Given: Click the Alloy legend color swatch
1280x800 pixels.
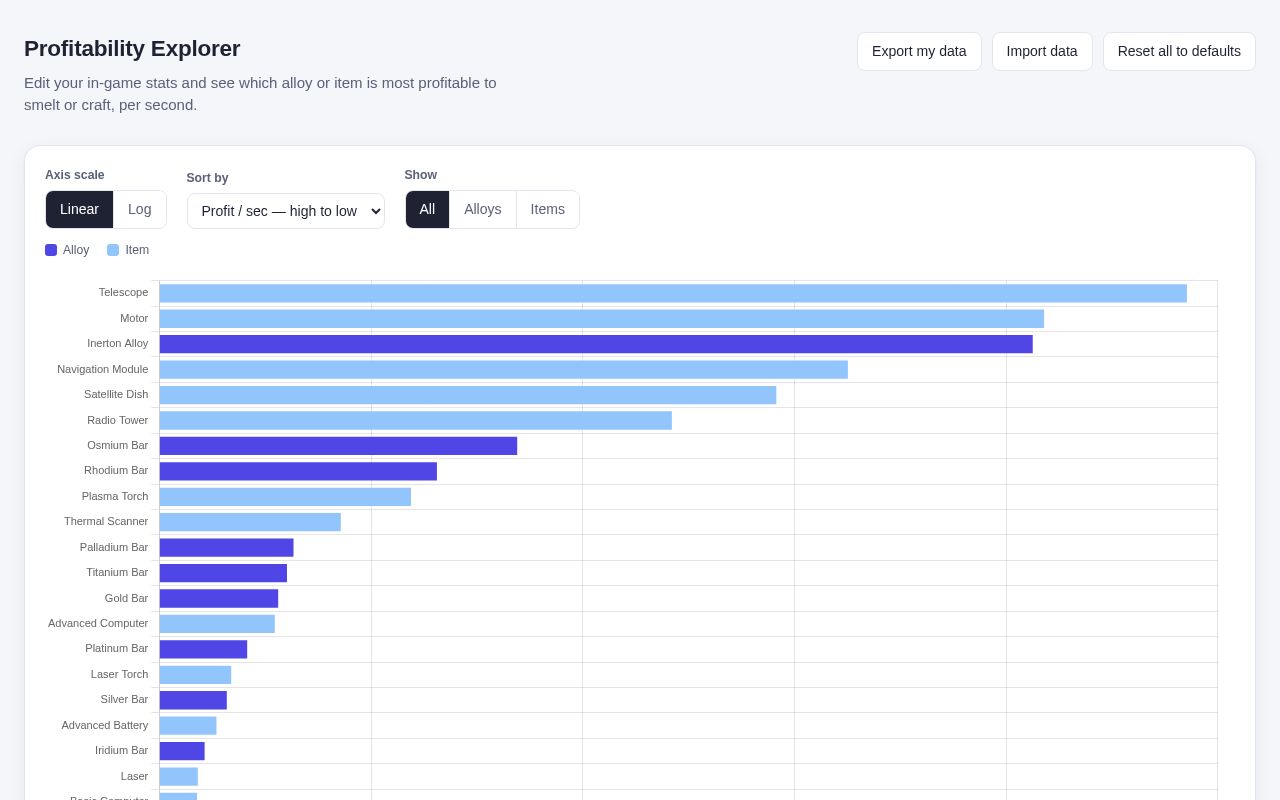Looking at the screenshot, I should (51, 250).
